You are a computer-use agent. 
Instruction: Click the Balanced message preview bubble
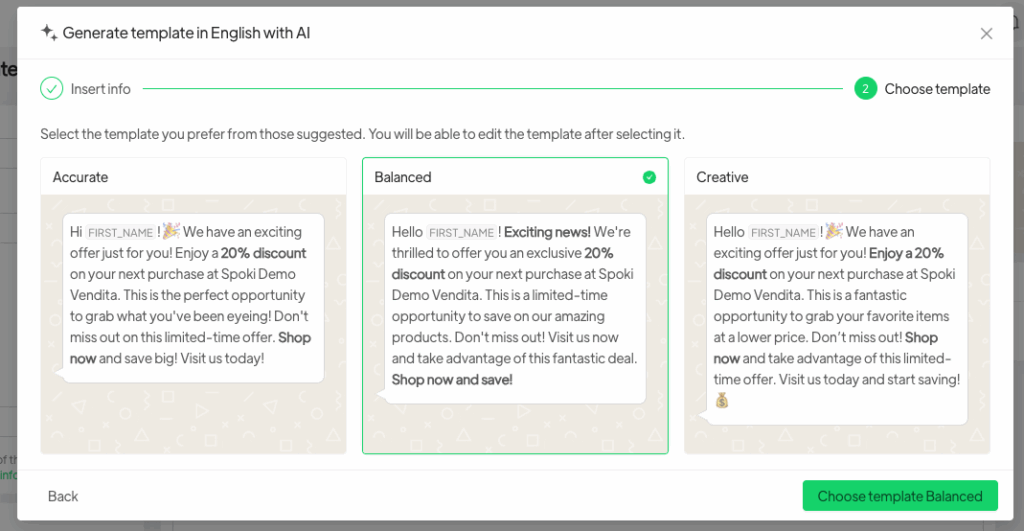point(515,306)
